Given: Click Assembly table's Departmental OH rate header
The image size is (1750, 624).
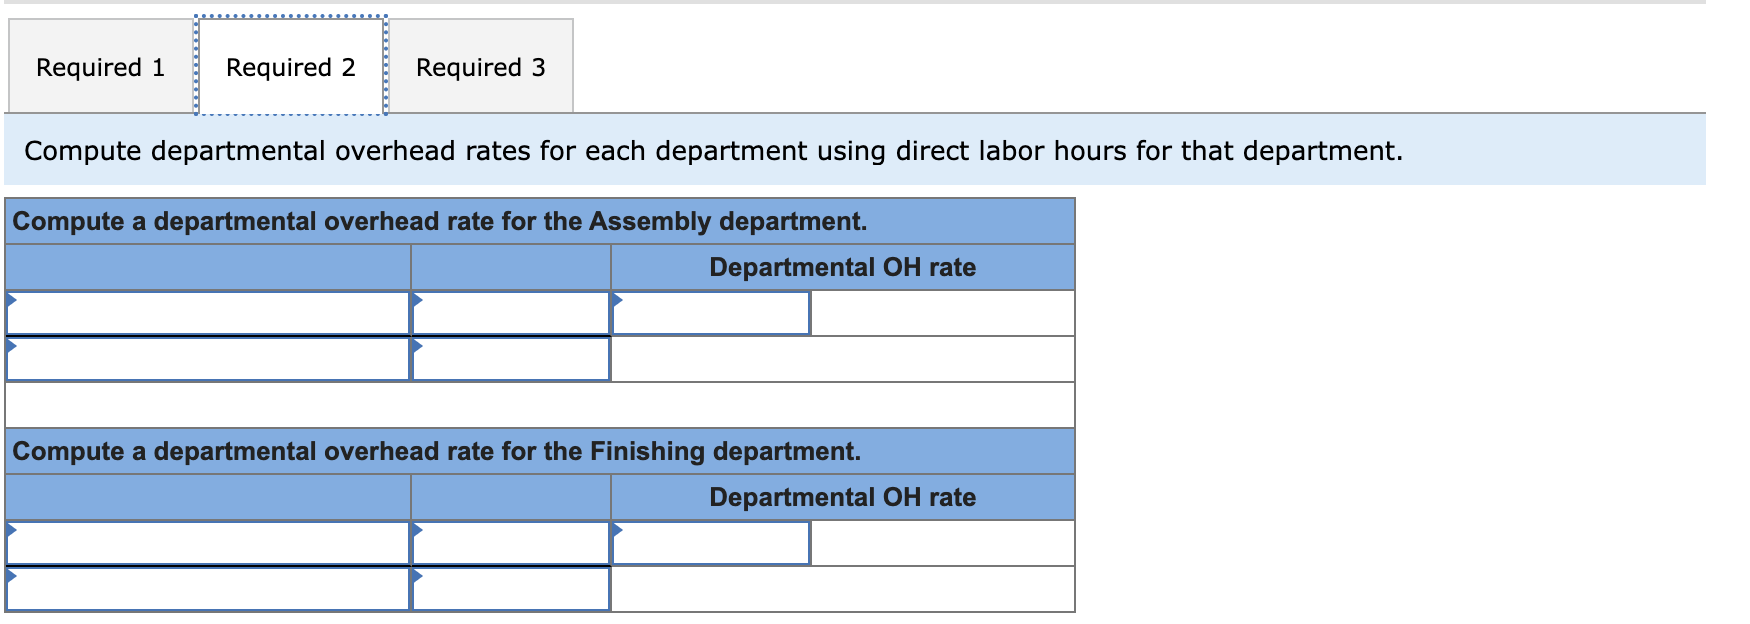Looking at the screenshot, I should tap(842, 267).
